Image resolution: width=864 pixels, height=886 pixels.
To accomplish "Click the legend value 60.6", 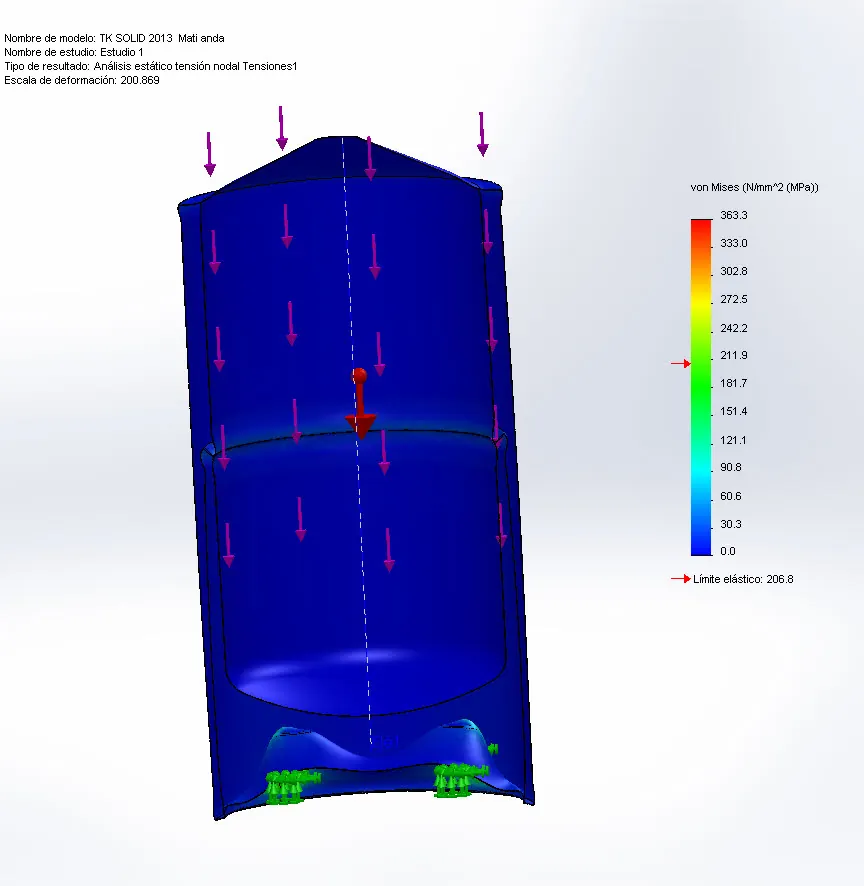I will tap(731, 496).
